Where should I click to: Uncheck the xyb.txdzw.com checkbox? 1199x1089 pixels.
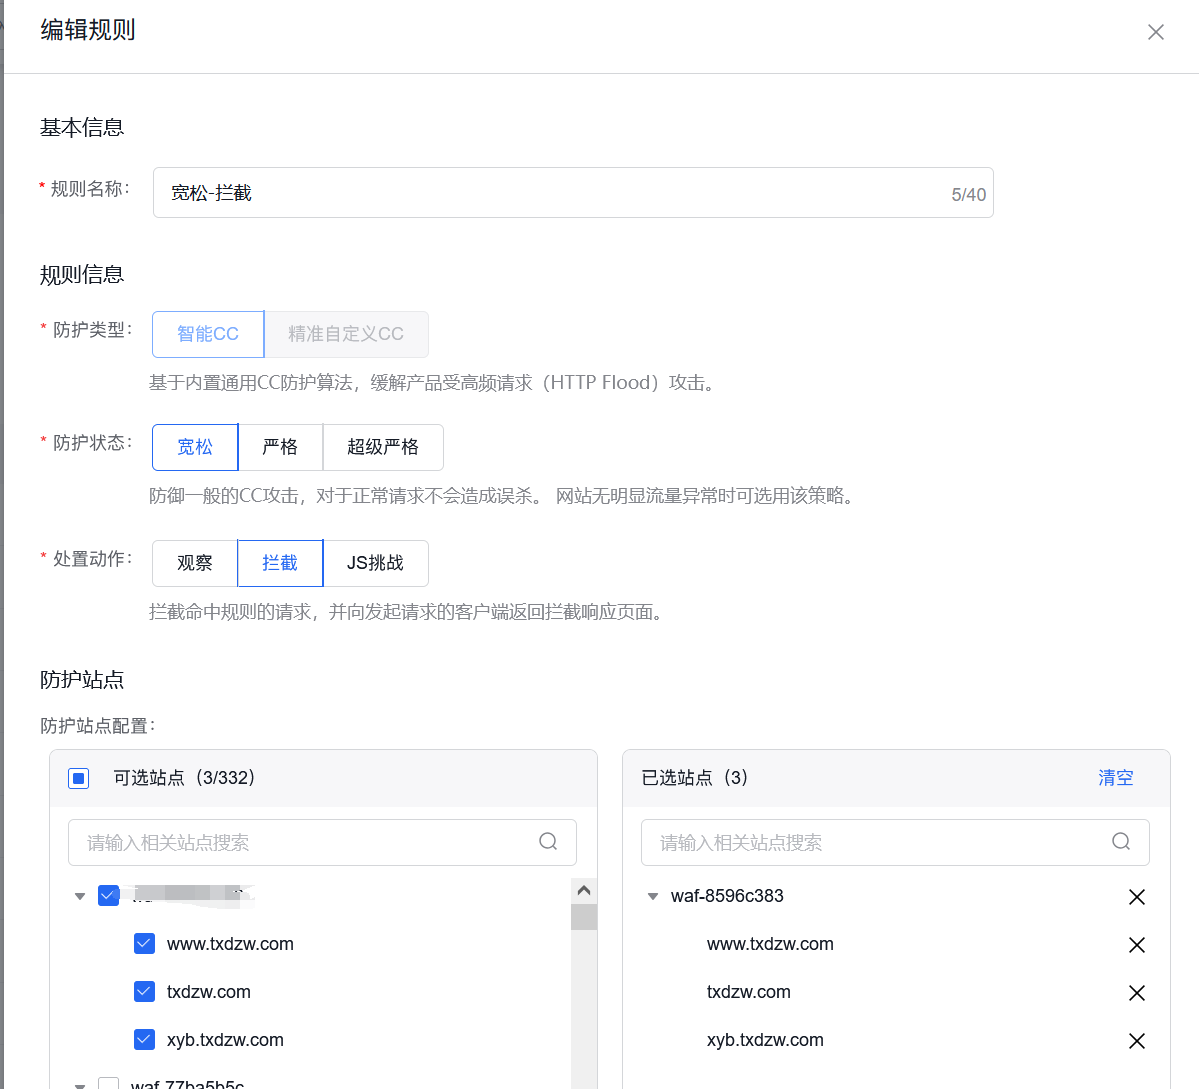pos(144,1039)
